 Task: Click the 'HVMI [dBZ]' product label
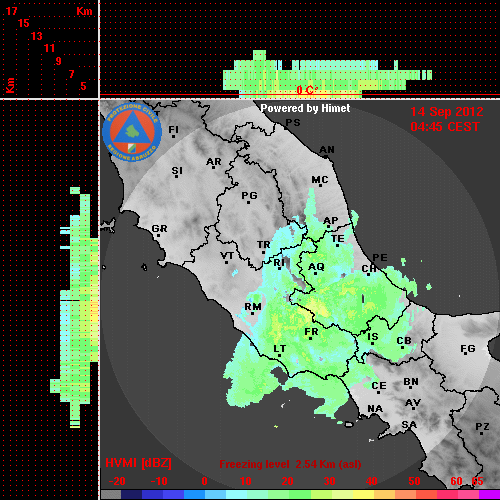(138, 463)
